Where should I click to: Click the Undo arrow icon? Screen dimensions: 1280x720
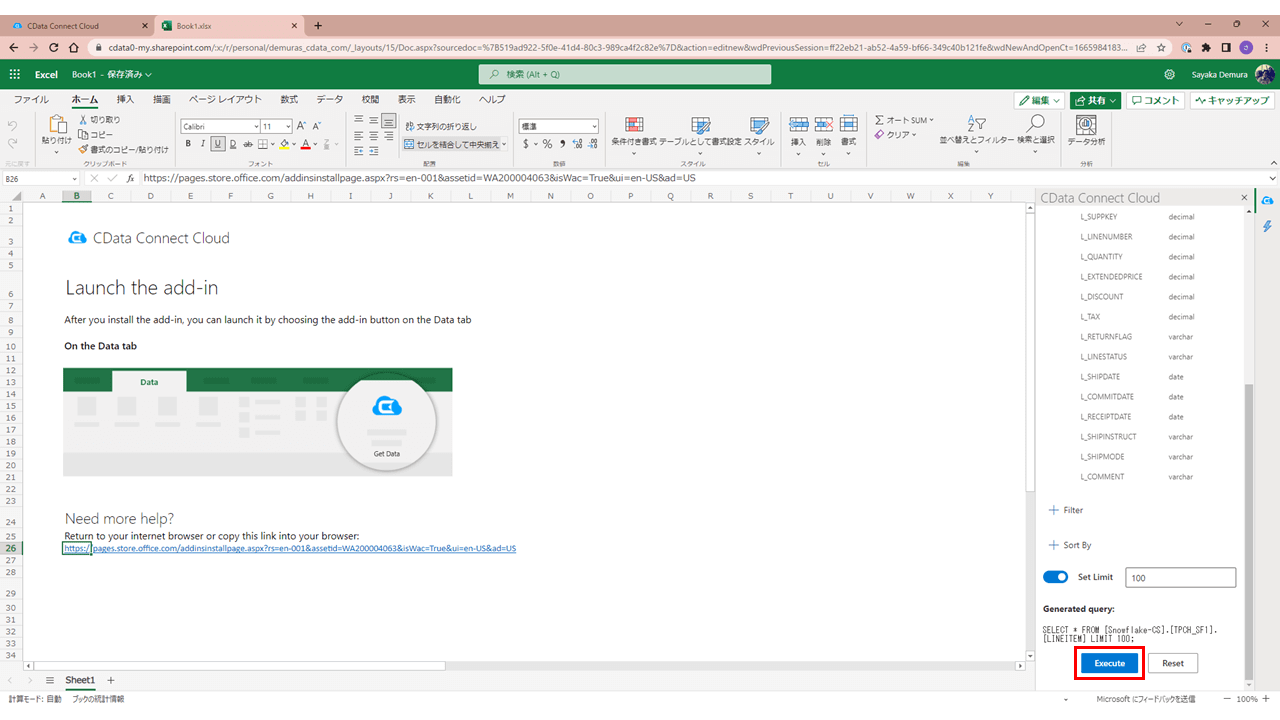click(x=13, y=125)
